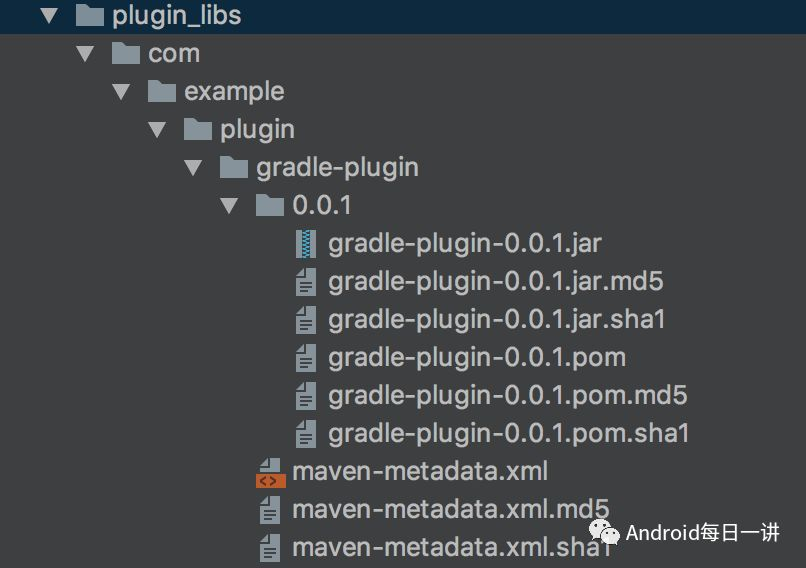This screenshot has height=568, width=806.
Task: Click the gradle-plugin folder icon
Action: [x=234, y=168]
